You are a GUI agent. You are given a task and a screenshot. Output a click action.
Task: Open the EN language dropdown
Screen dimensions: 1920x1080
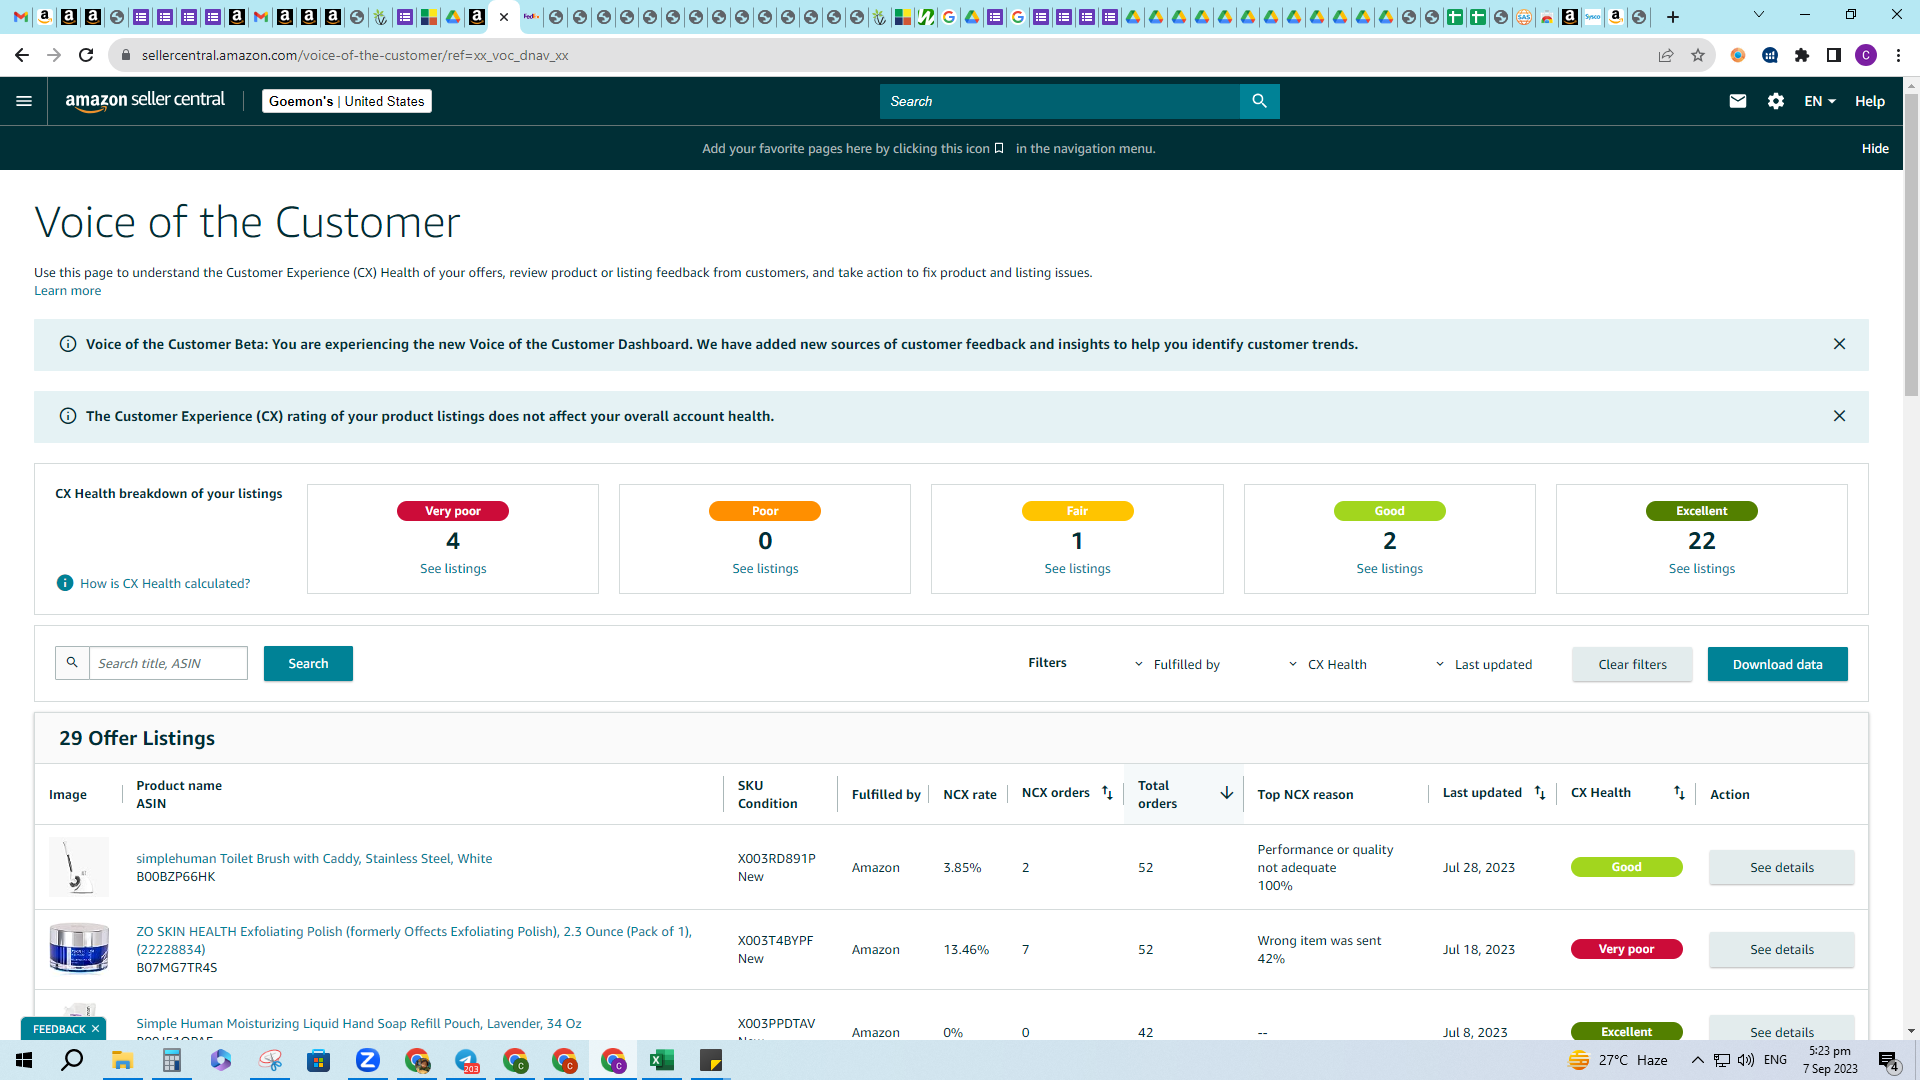[x=1820, y=101]
